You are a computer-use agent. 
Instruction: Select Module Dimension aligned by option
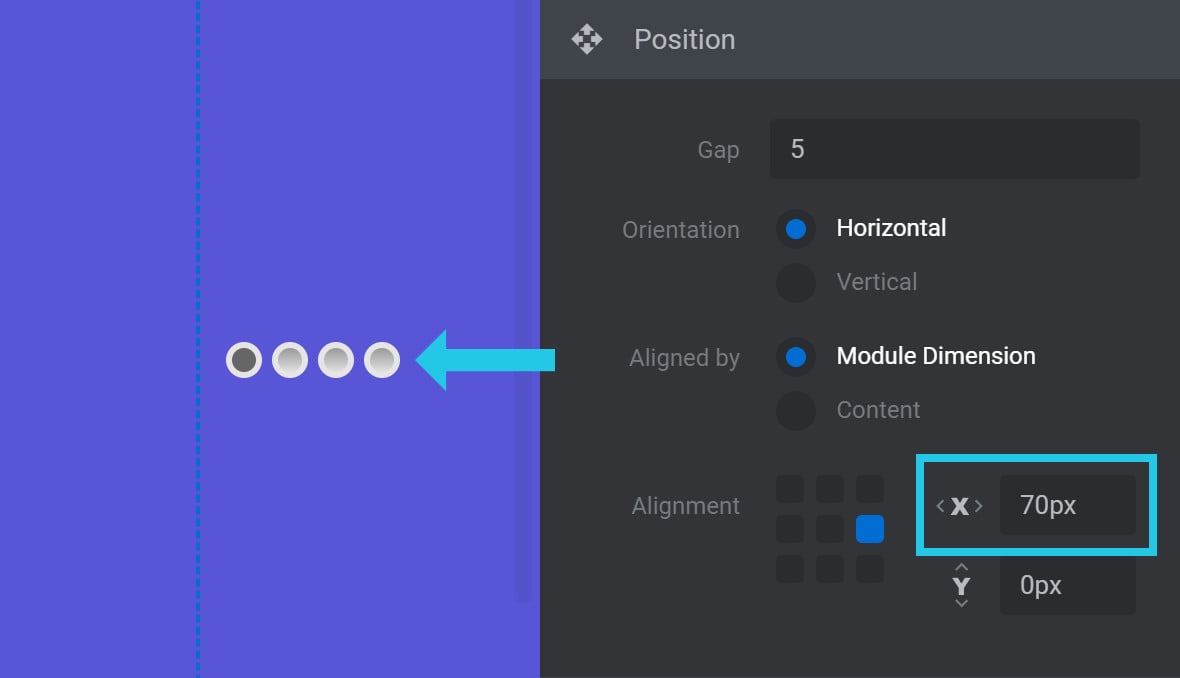[x=796, y=357]
